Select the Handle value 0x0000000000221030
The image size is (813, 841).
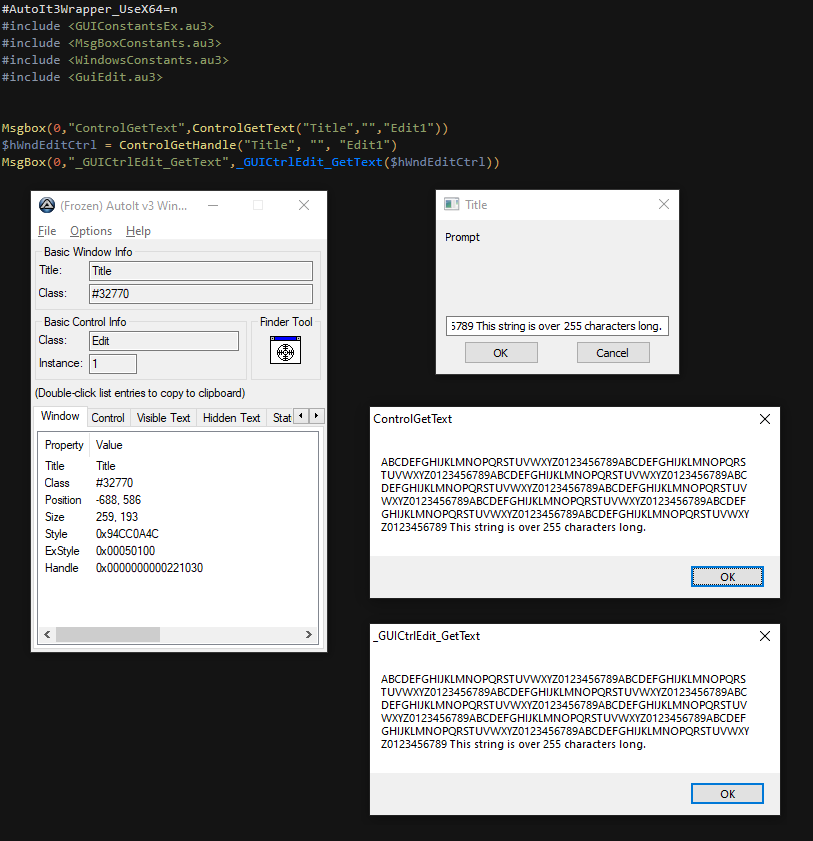point(149,568)
